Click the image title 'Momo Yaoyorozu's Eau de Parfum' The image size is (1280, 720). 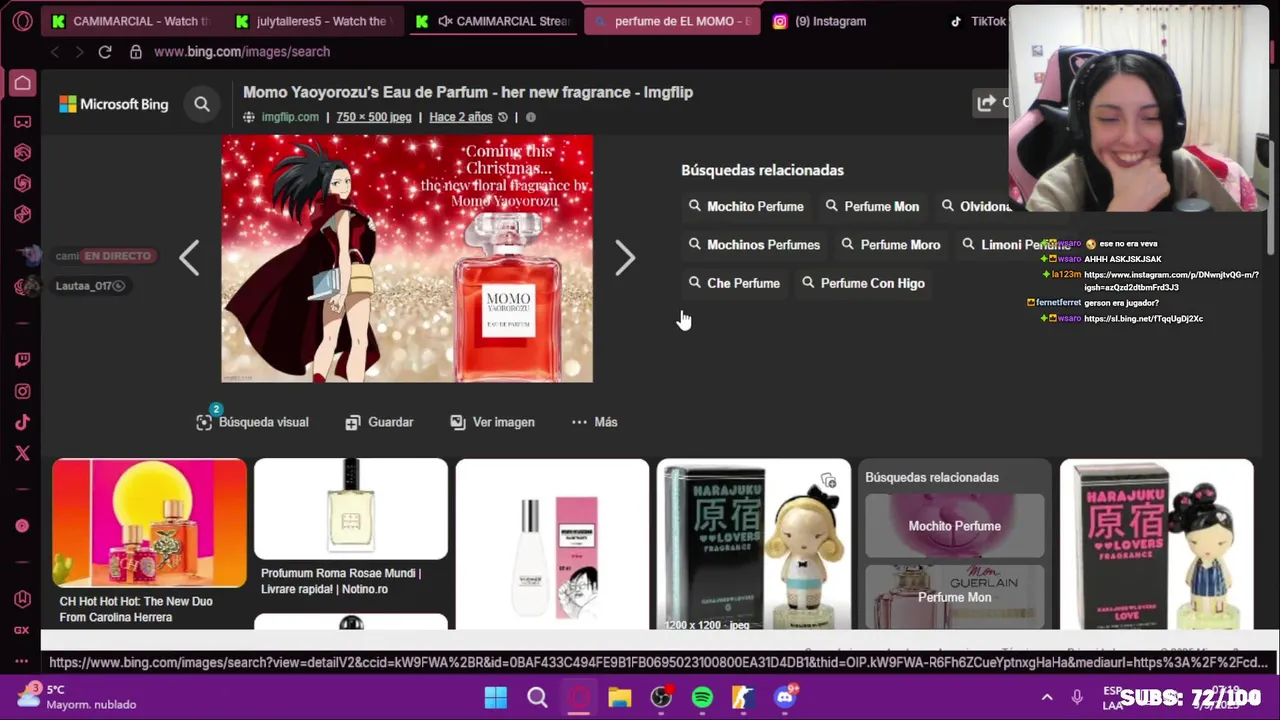[x=468, y=92]
